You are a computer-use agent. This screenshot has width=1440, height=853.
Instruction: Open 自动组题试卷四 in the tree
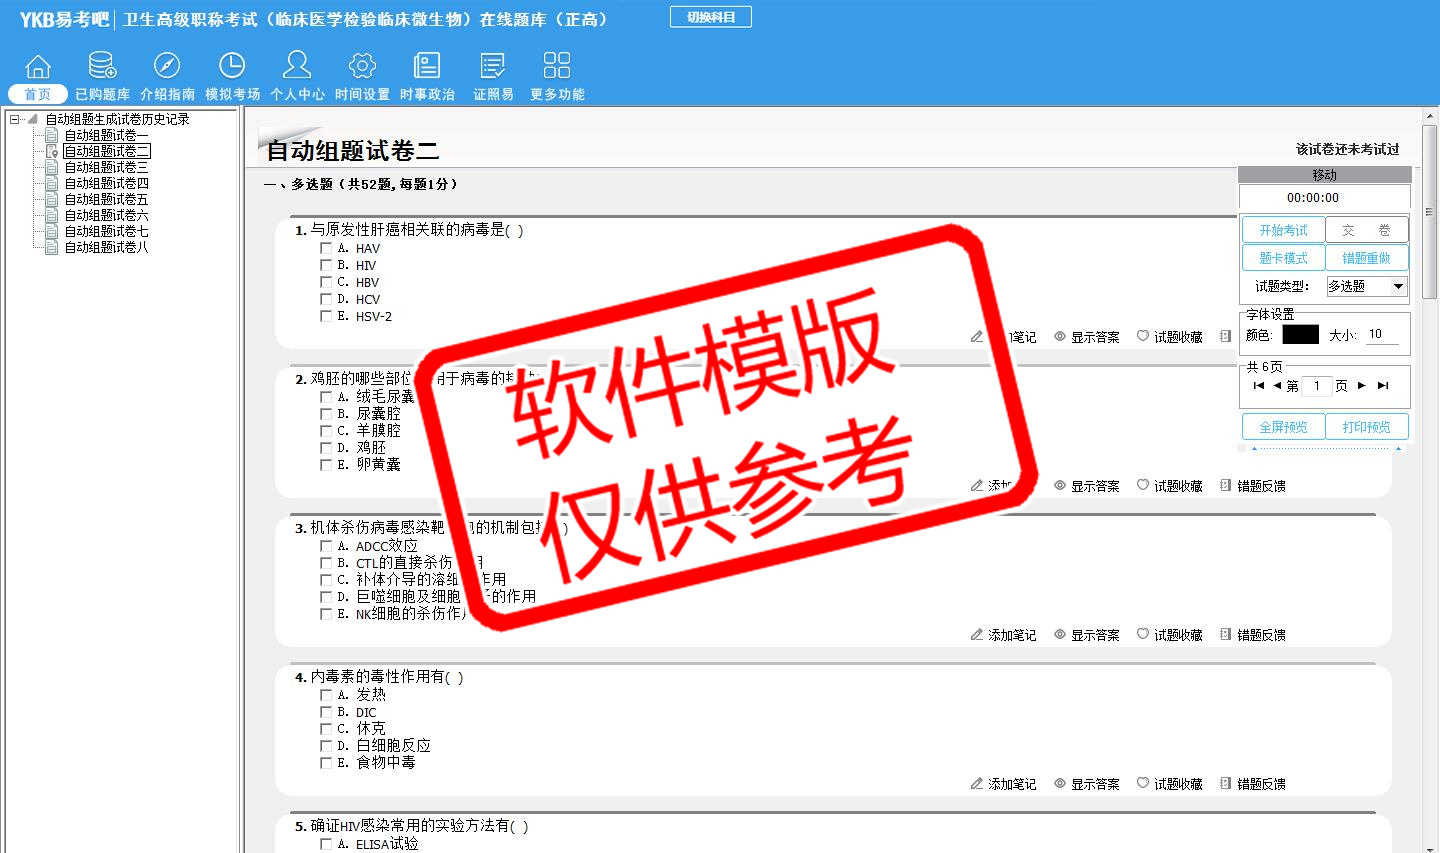(x=106, y=183)
